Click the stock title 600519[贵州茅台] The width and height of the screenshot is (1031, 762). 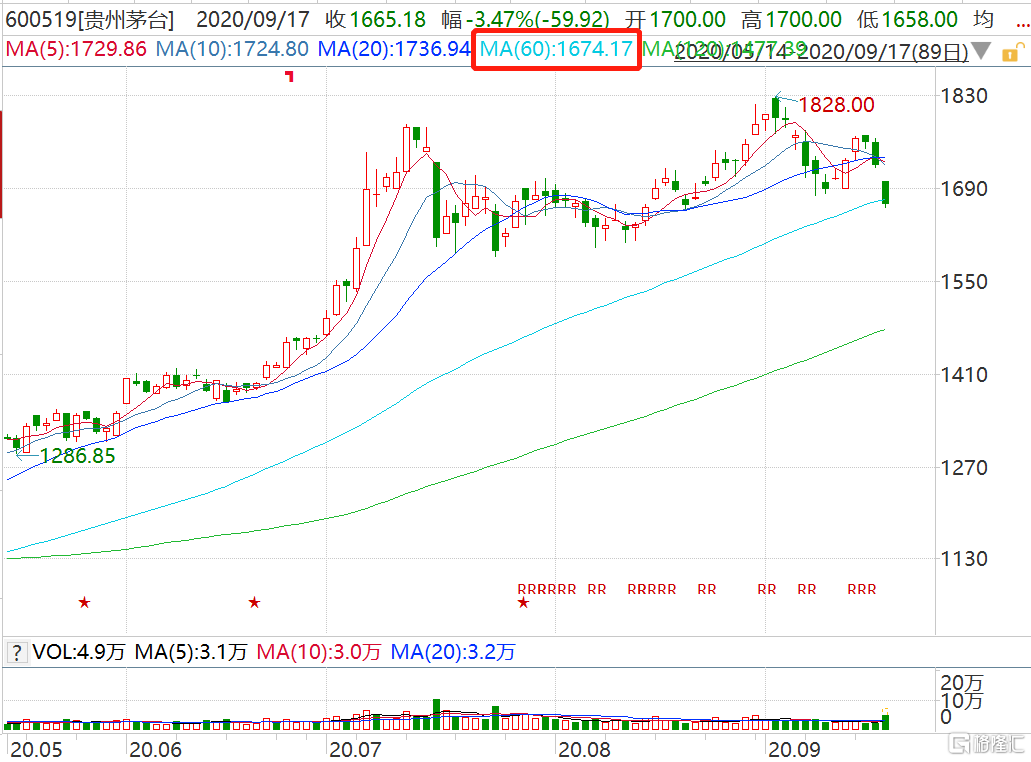point(89,19)
